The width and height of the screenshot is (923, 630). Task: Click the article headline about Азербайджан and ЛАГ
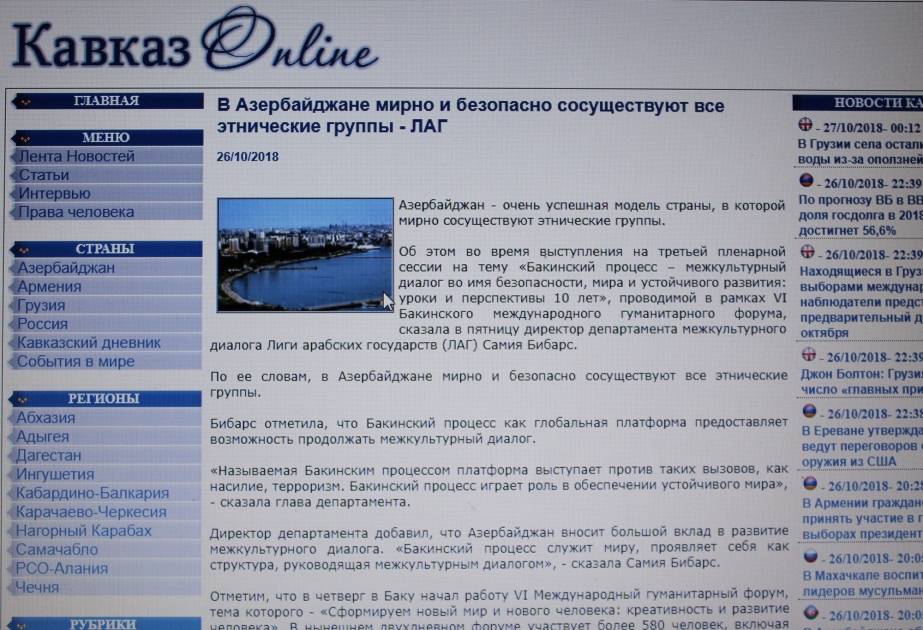[x=470, y=115]
